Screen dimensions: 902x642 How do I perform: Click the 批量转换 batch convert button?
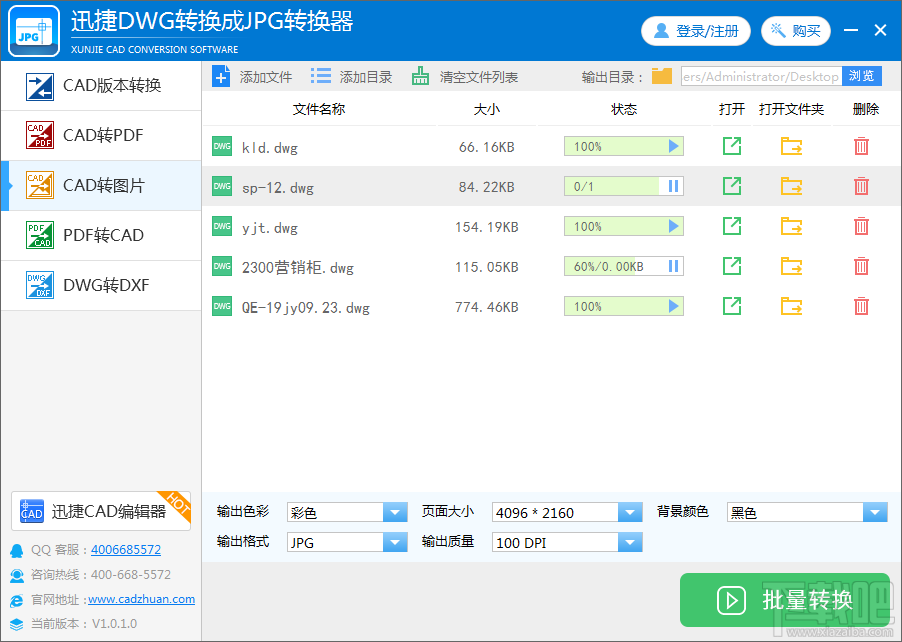pyautogui.click(x=785, y=600)
